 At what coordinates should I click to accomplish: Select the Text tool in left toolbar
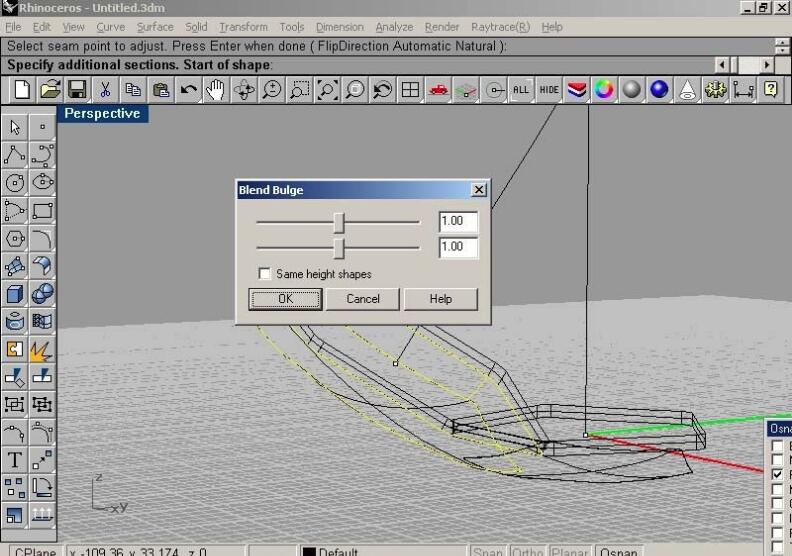click(x=15, y=460)
